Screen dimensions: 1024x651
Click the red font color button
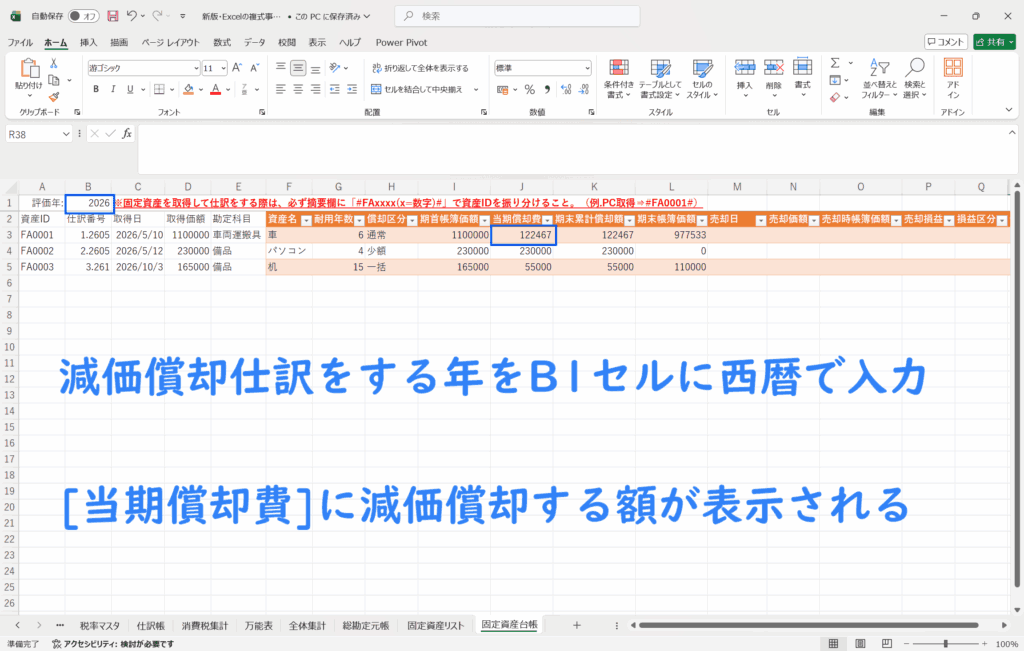click(x=215, y=89)
